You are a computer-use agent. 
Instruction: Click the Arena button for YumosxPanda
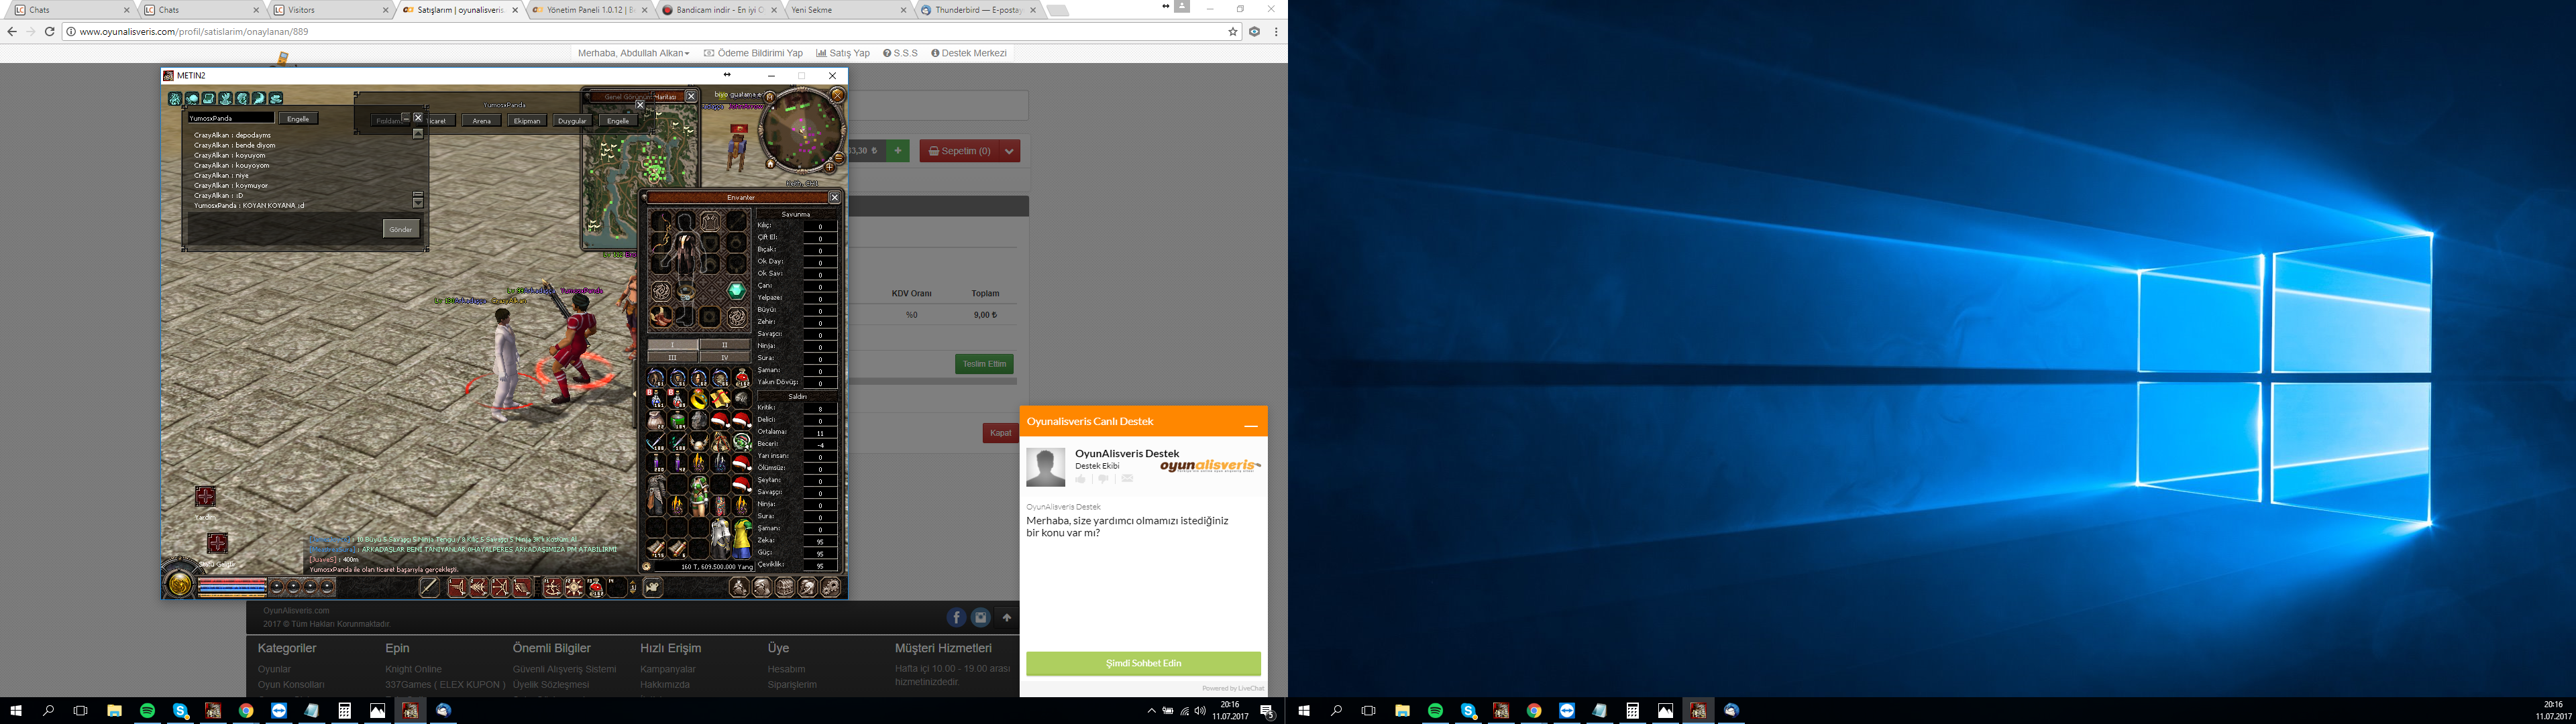(482, 121)
